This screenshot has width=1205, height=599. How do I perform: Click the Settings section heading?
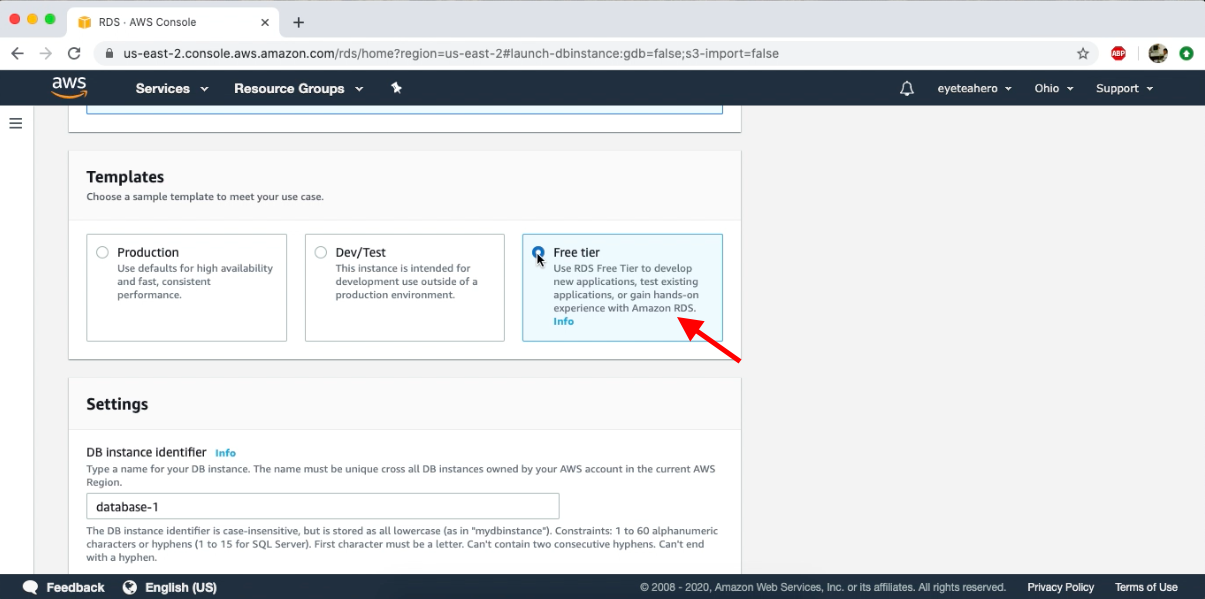pos(117,404)
